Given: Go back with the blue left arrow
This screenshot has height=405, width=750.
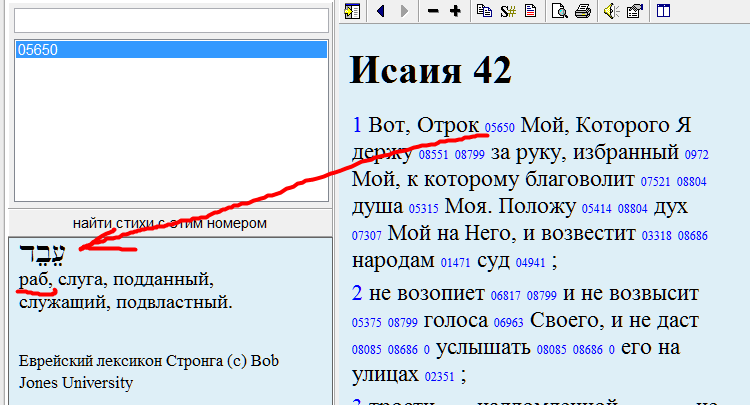Looking at the screenshot, I should pos(381,11).
